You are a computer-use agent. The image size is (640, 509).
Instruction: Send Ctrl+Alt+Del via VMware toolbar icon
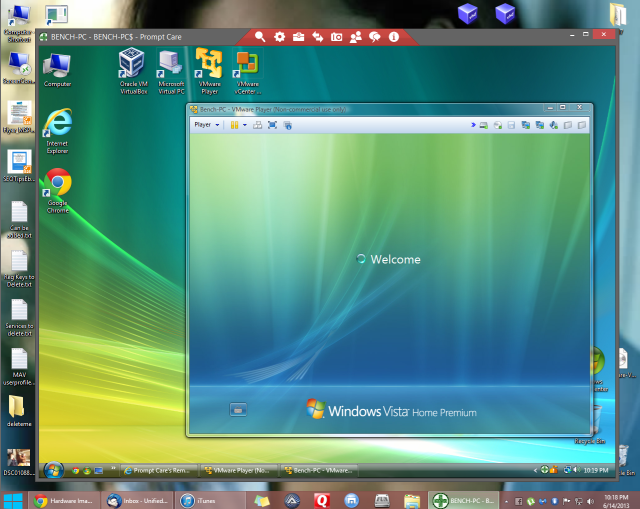point(258,125)
